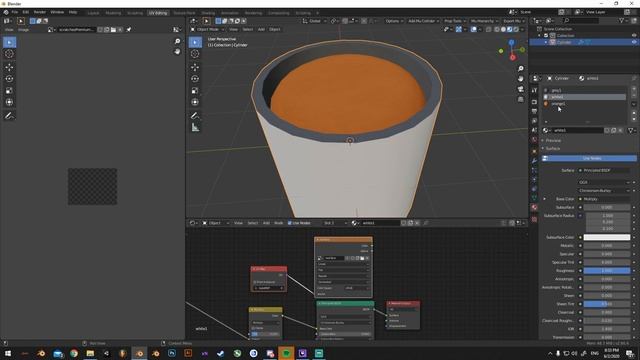Switch to the UV Editing workspace tab
Viewport: 640px width, 360px height.
[x=158, y=13]
